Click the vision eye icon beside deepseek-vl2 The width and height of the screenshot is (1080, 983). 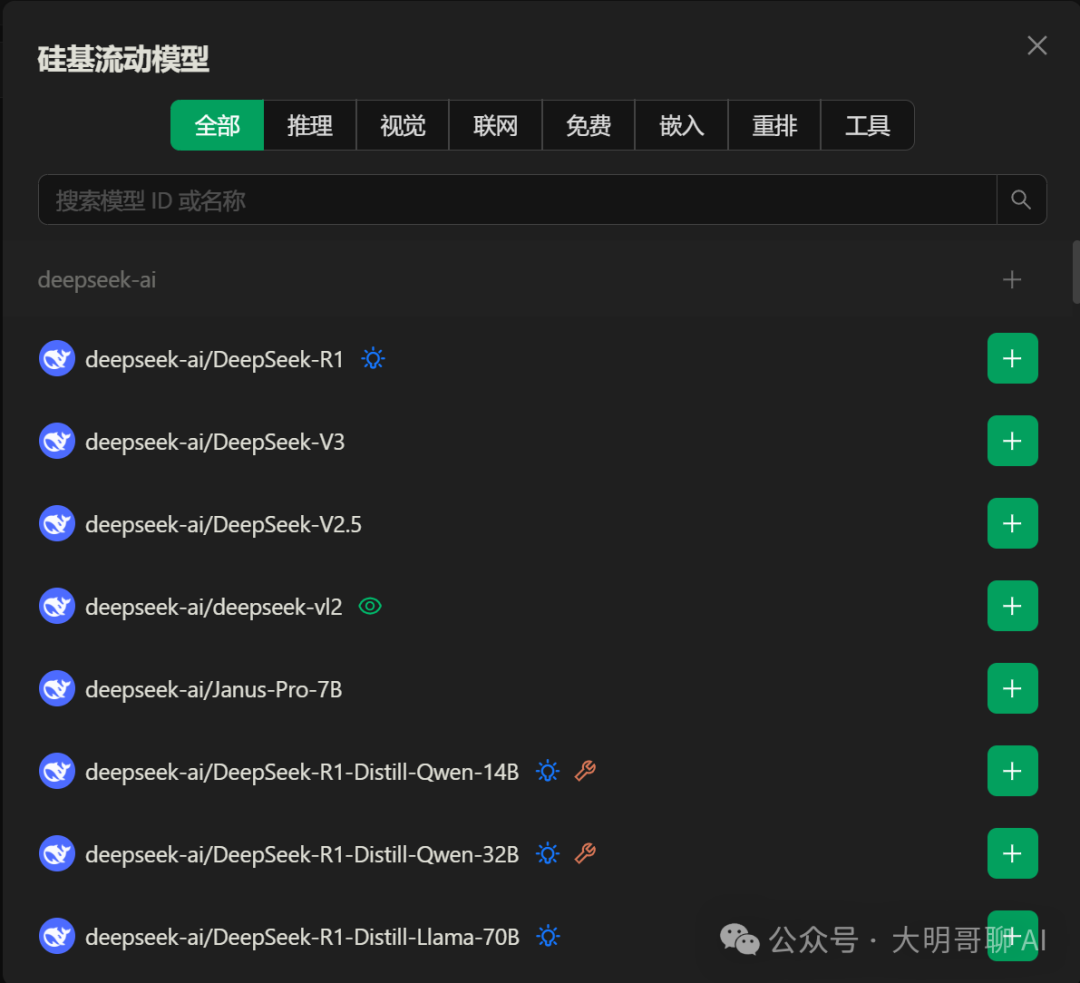[x=370, y=606]
